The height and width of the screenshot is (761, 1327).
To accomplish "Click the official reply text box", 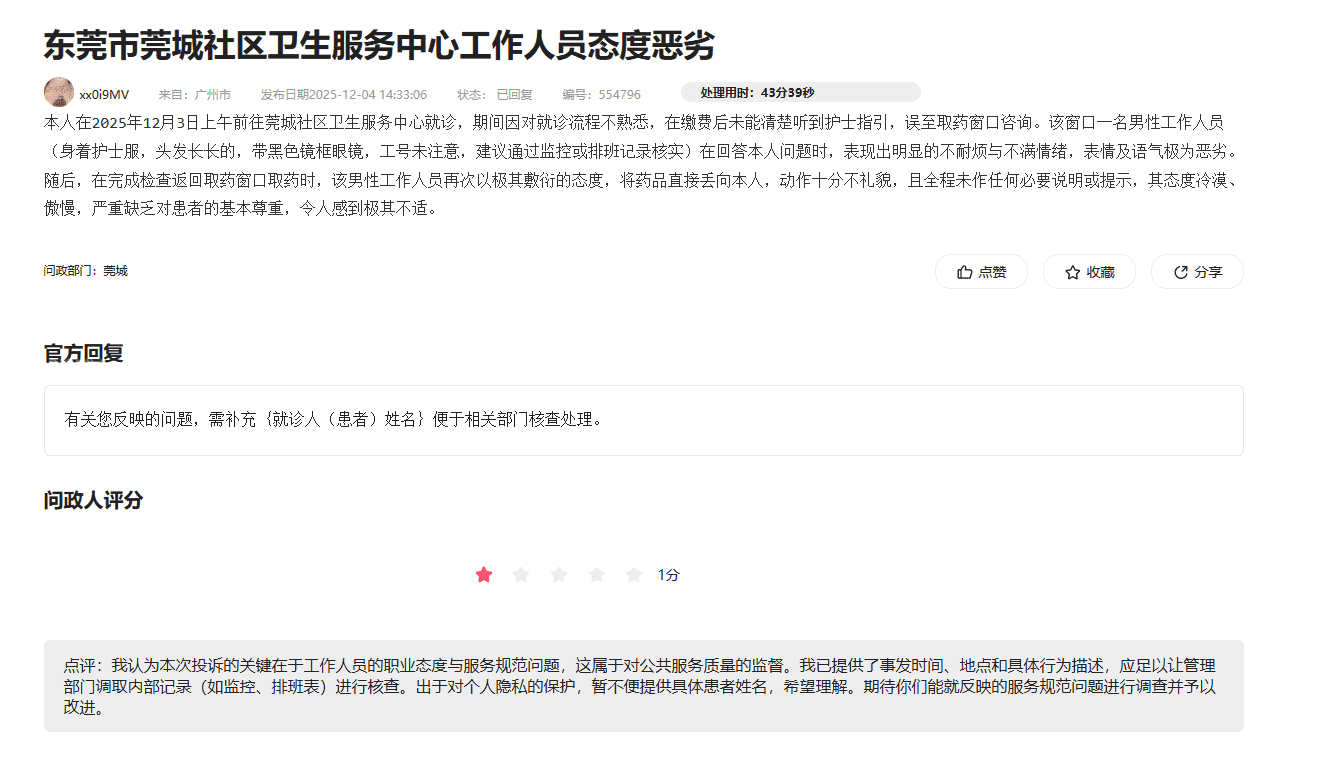I will [643, 420].
